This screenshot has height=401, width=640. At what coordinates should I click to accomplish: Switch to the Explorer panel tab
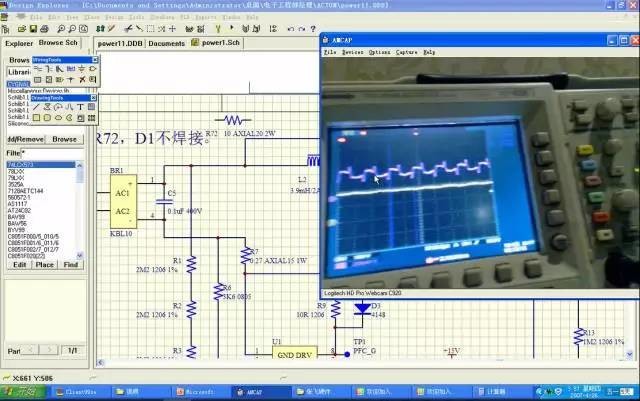point(18,43)
